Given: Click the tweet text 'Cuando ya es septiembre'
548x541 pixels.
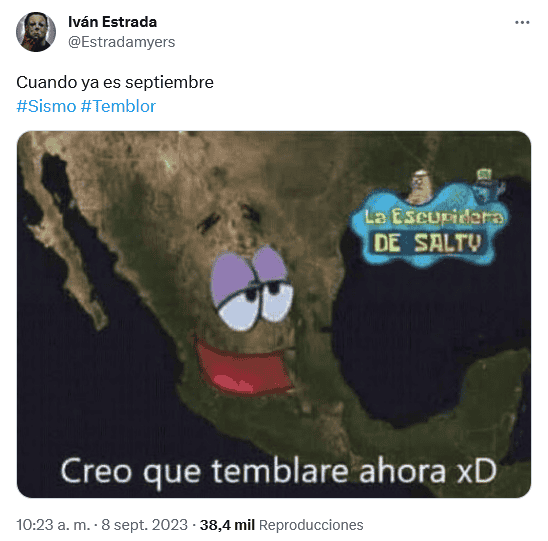Looking at the screenshot, I should click(x=115, y=82).
